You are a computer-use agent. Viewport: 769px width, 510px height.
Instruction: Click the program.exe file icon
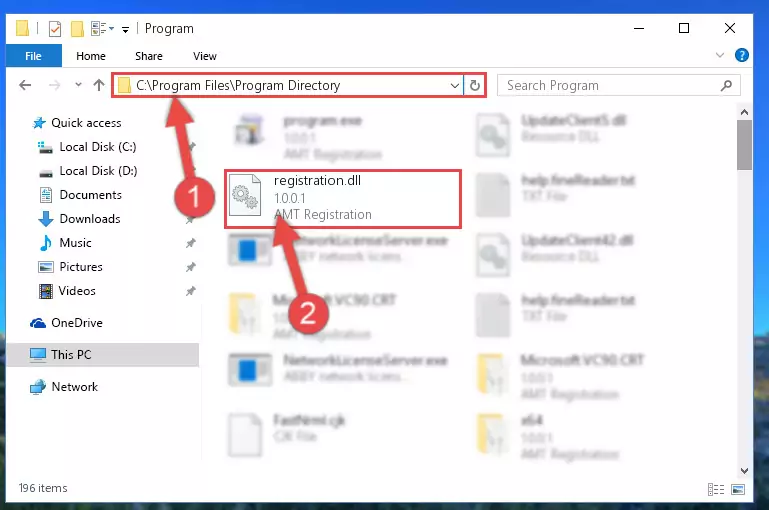click(250, 131)
